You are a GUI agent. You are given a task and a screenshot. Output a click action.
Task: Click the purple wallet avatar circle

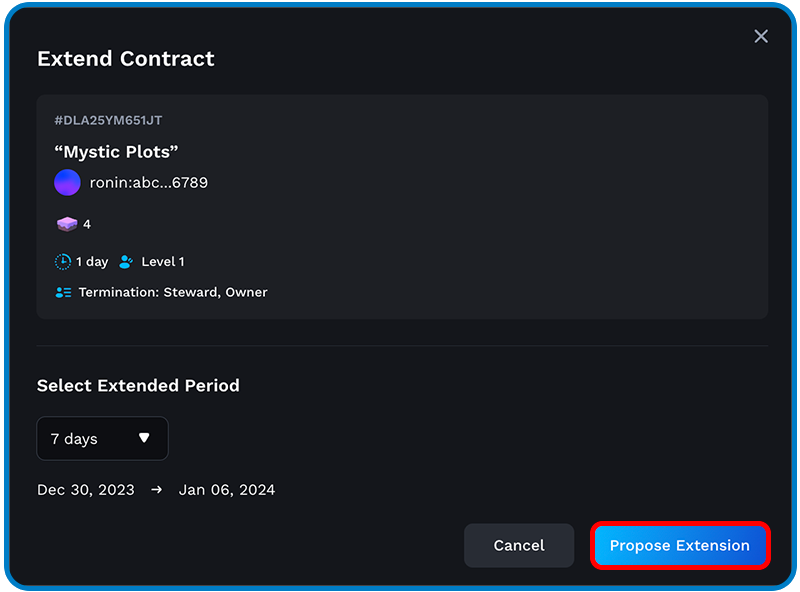(x=67, y=182)
